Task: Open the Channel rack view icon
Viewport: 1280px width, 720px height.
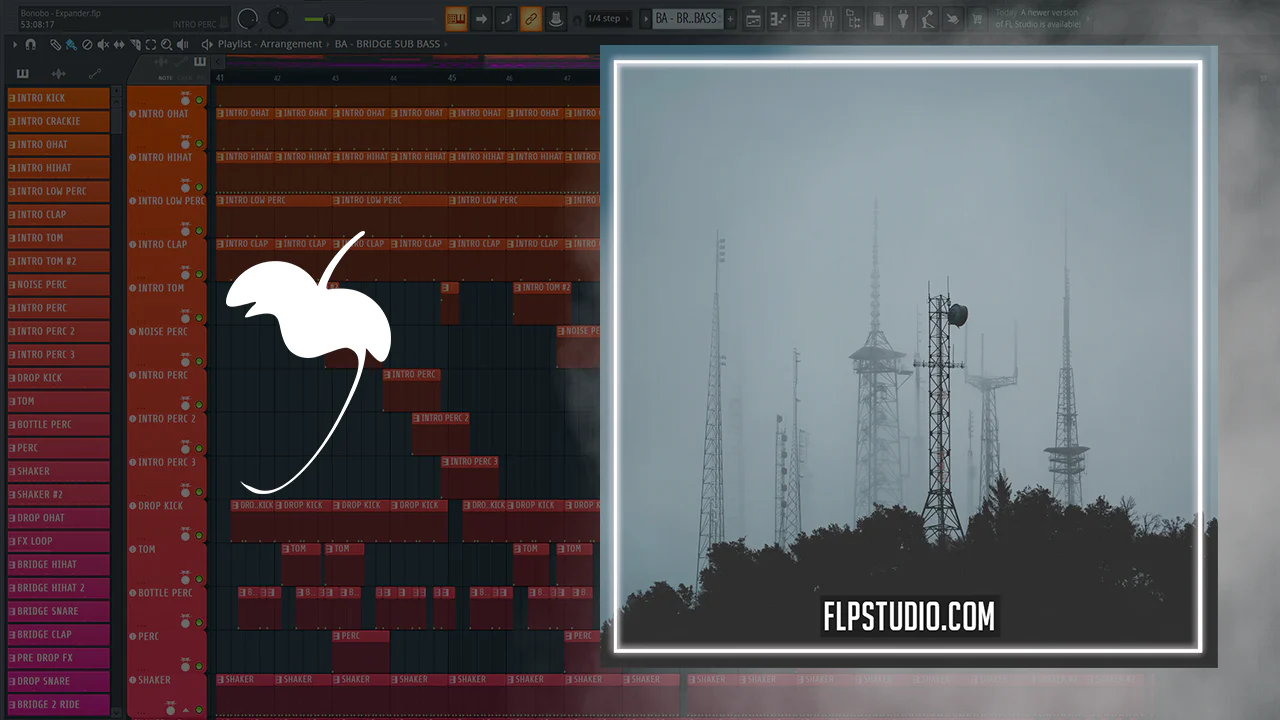Action: coord(803,18)
